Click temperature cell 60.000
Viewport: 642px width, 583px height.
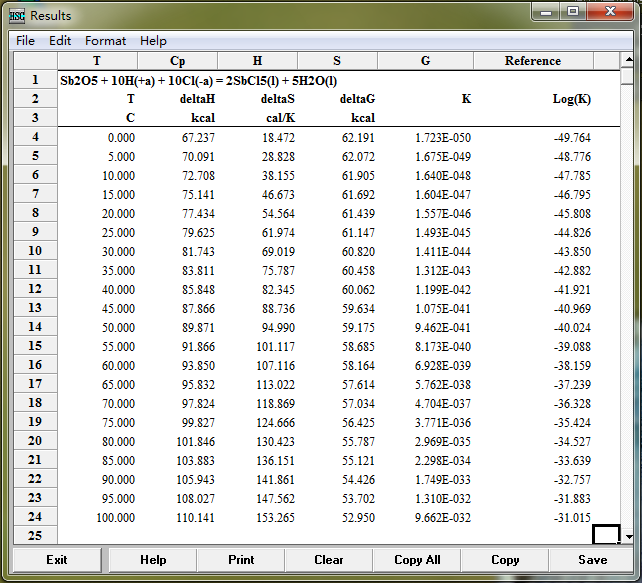click(118, 366)
